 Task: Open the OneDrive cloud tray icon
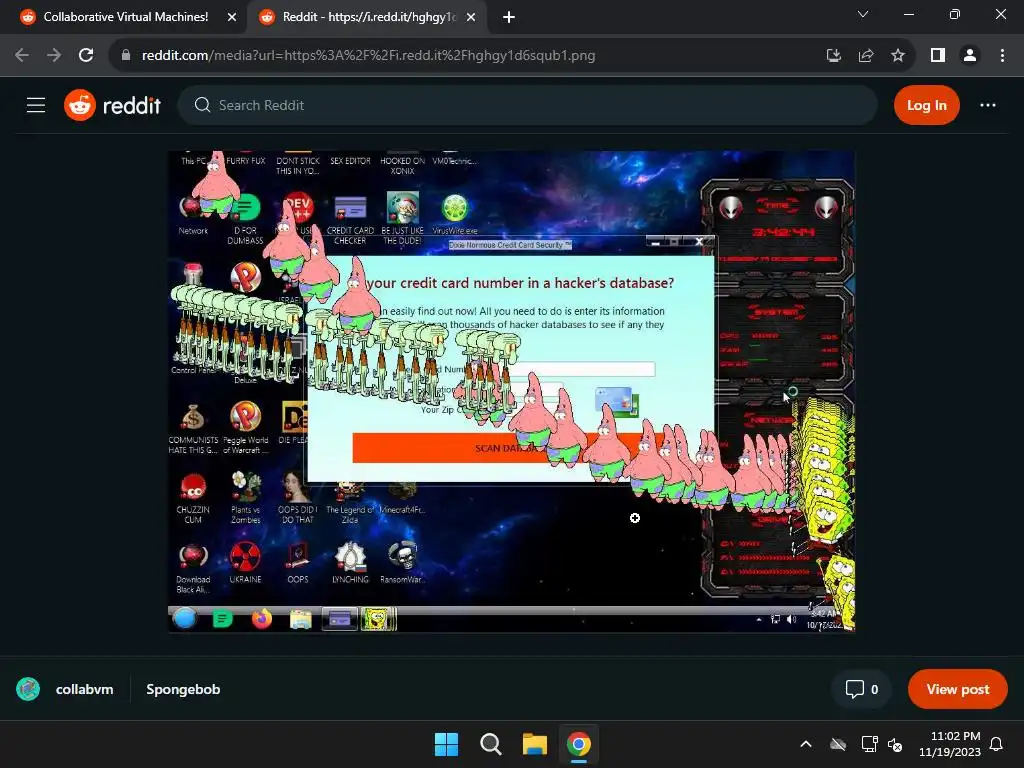(838, 744)
